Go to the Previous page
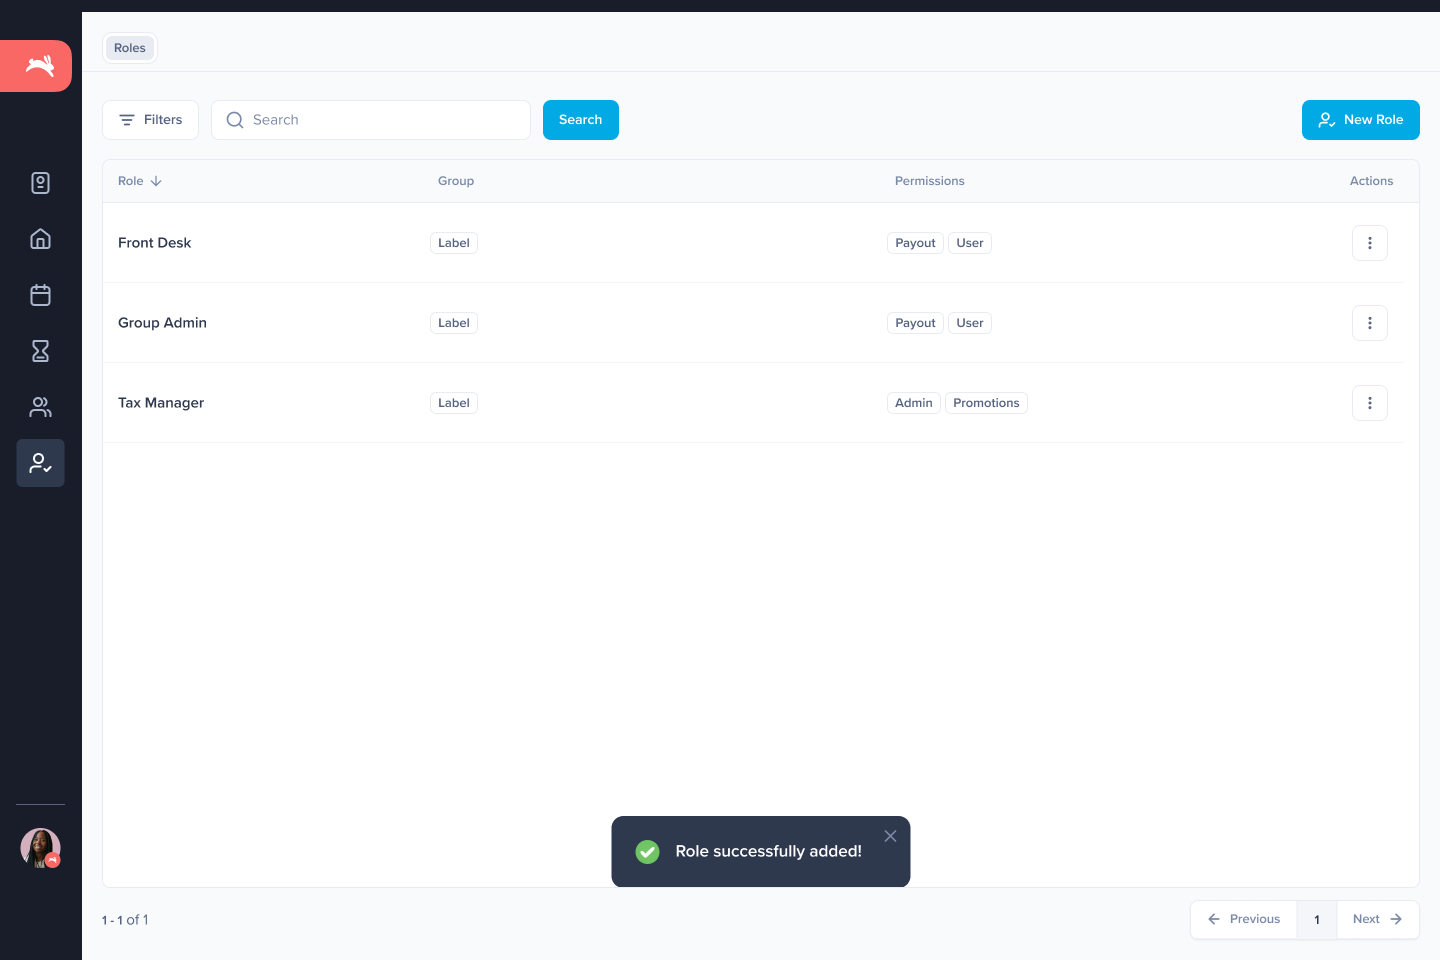Image resolution: width=1440 pixels, height=960 pixels. point(1244,920)
